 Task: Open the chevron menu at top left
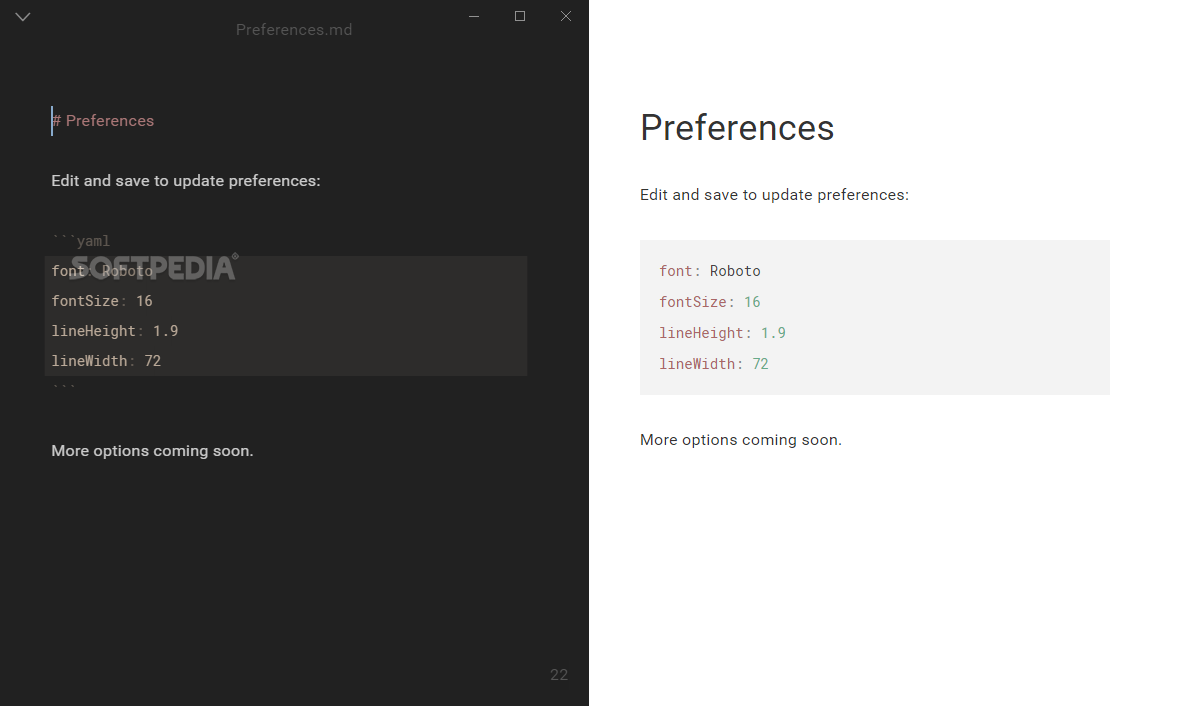pos(23,17)
